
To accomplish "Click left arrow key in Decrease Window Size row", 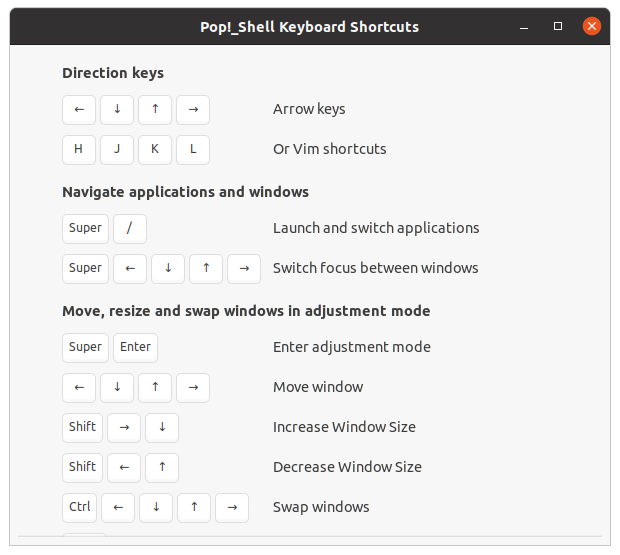I will (x=124, y=467).
